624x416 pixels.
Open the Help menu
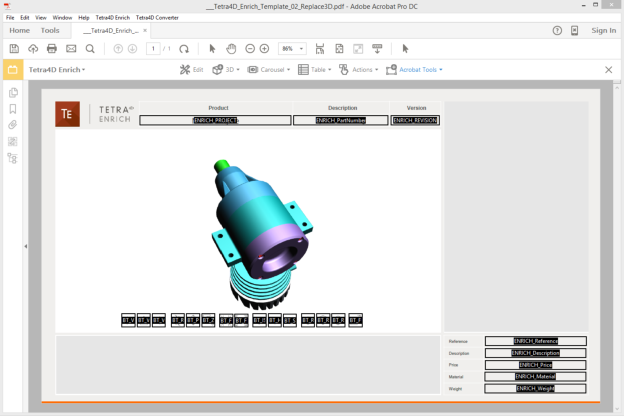(84, 18)
